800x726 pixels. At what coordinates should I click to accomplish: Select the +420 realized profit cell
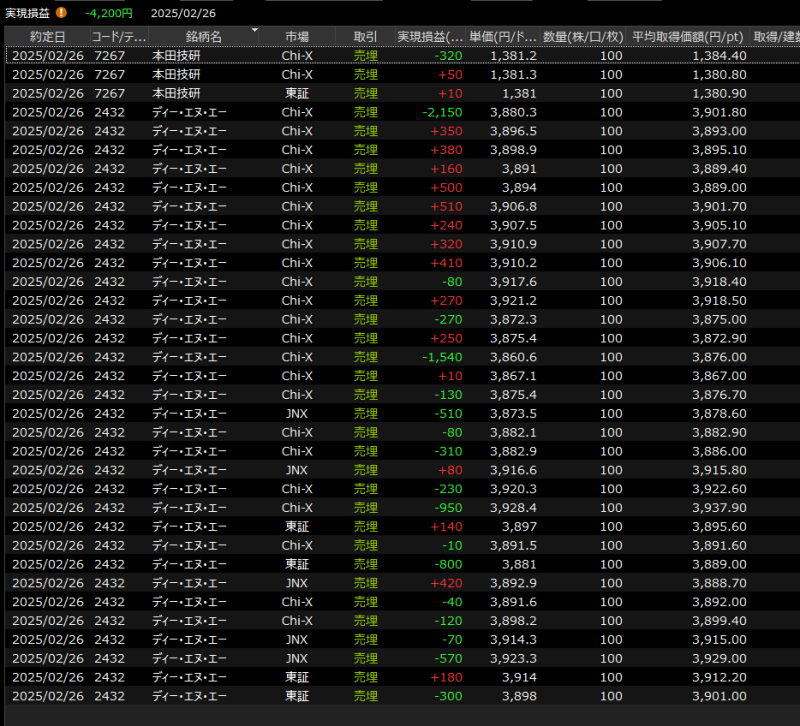coord(446,583)
